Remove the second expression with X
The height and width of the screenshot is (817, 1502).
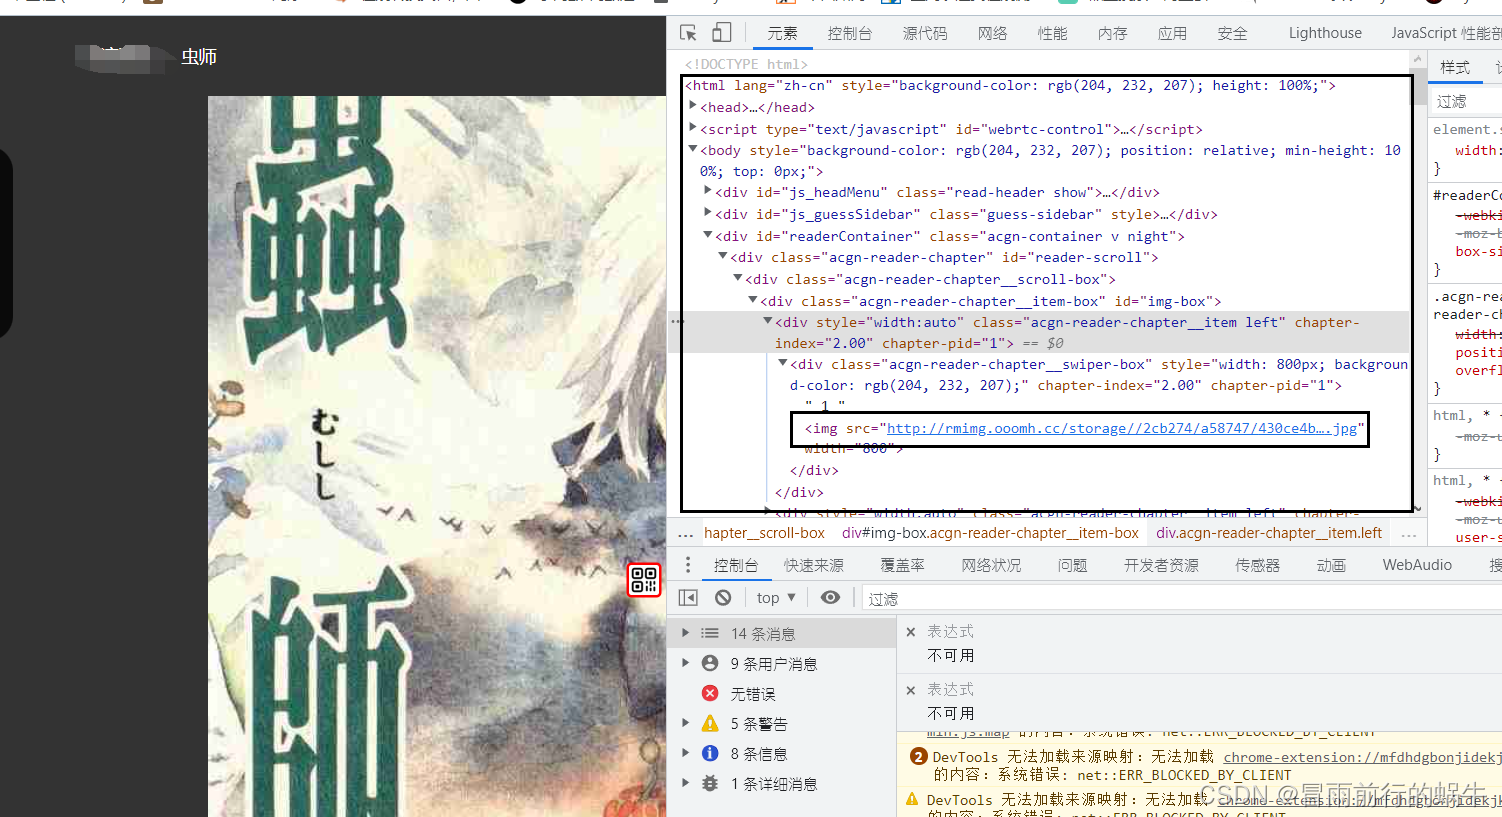(x=911, y=690)
